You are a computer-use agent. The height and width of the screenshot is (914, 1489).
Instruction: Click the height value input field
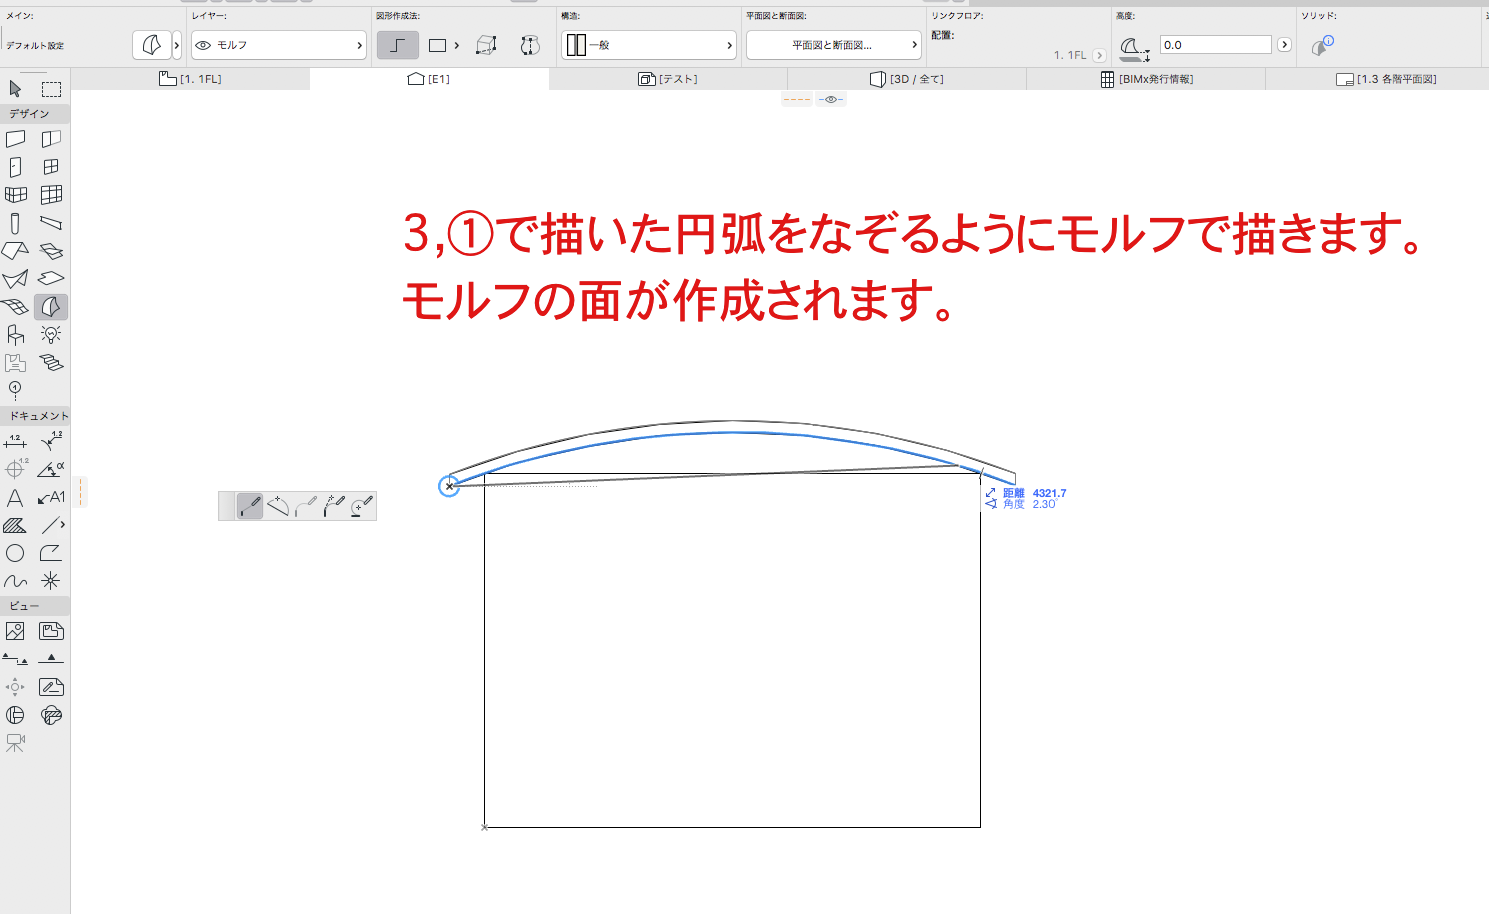(1215, 45)
